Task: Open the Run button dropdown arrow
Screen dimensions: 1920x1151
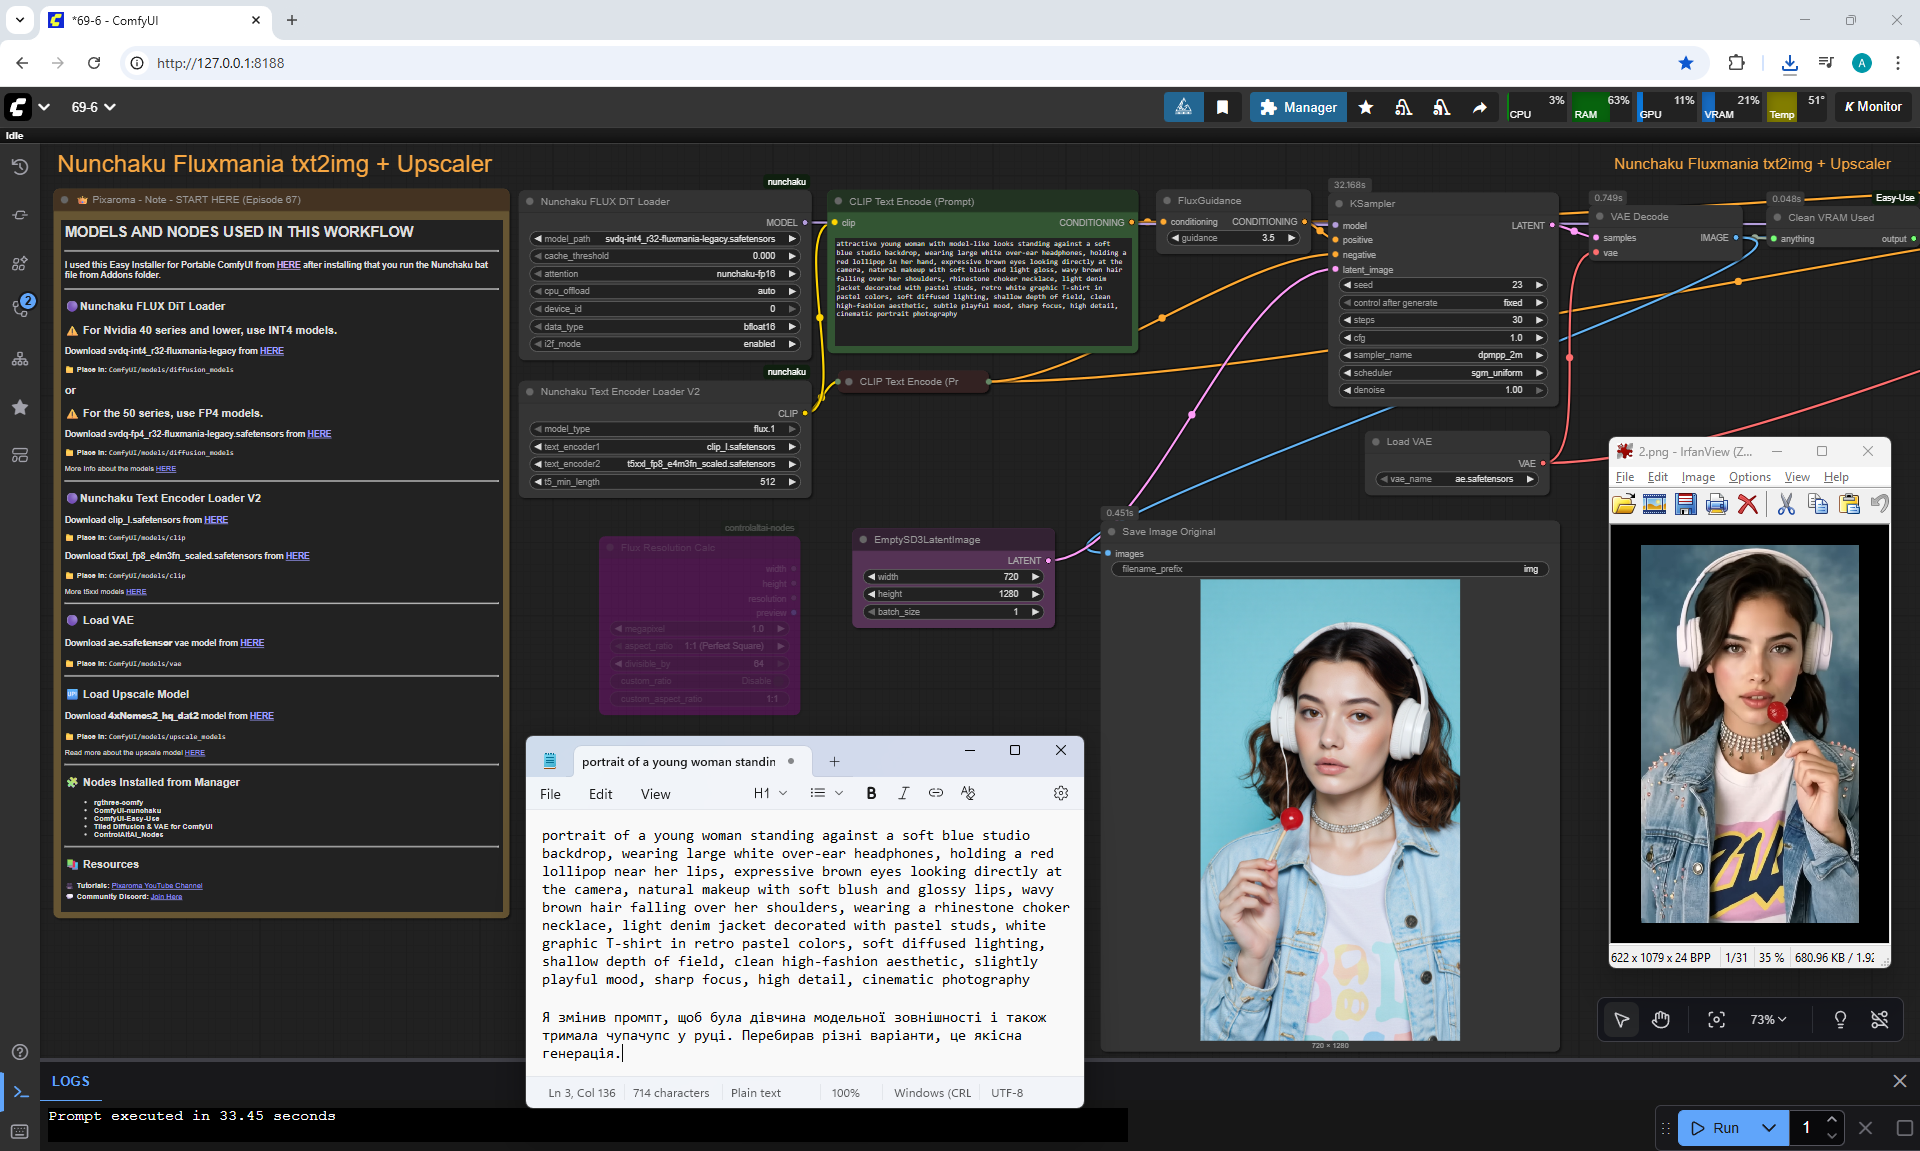Action: click(x=1769, y=1128)
